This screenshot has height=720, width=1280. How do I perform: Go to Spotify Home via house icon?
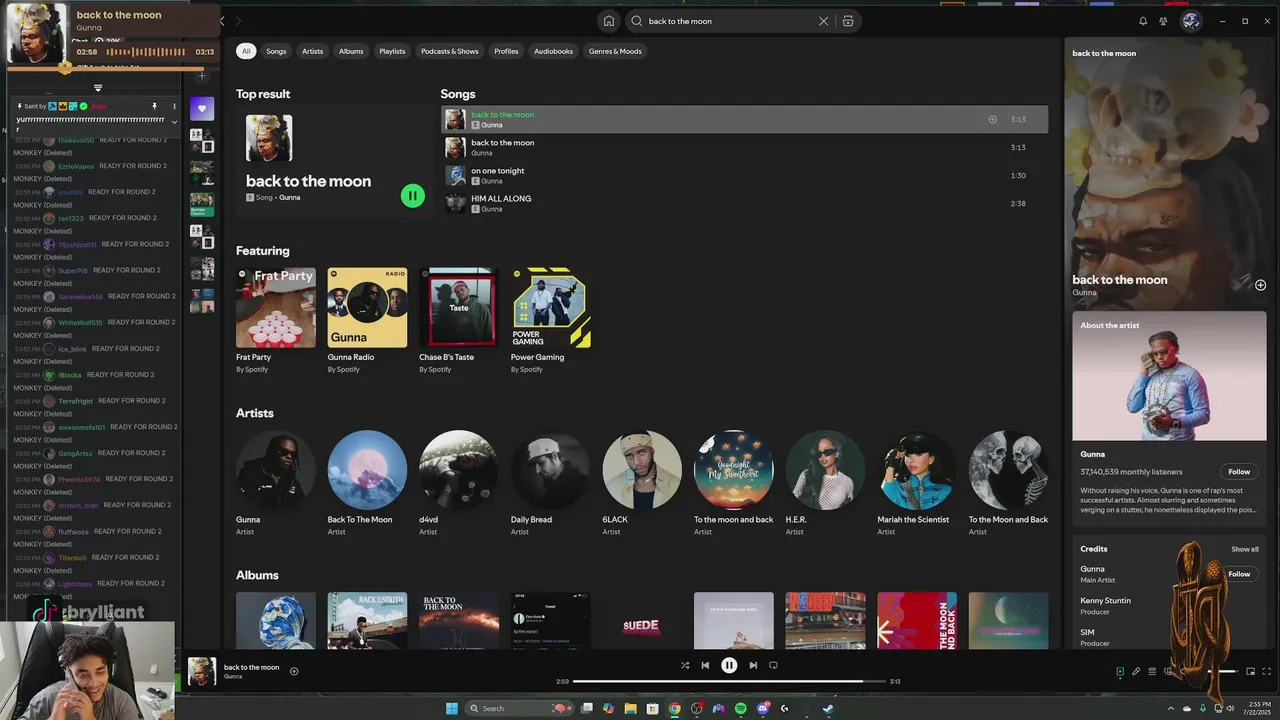608,21
